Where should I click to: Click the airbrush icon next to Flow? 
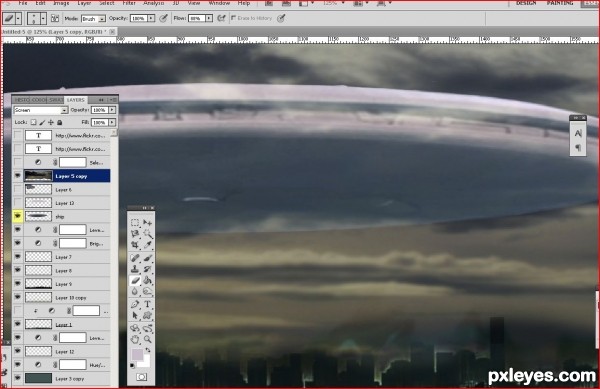pos(221,18)
